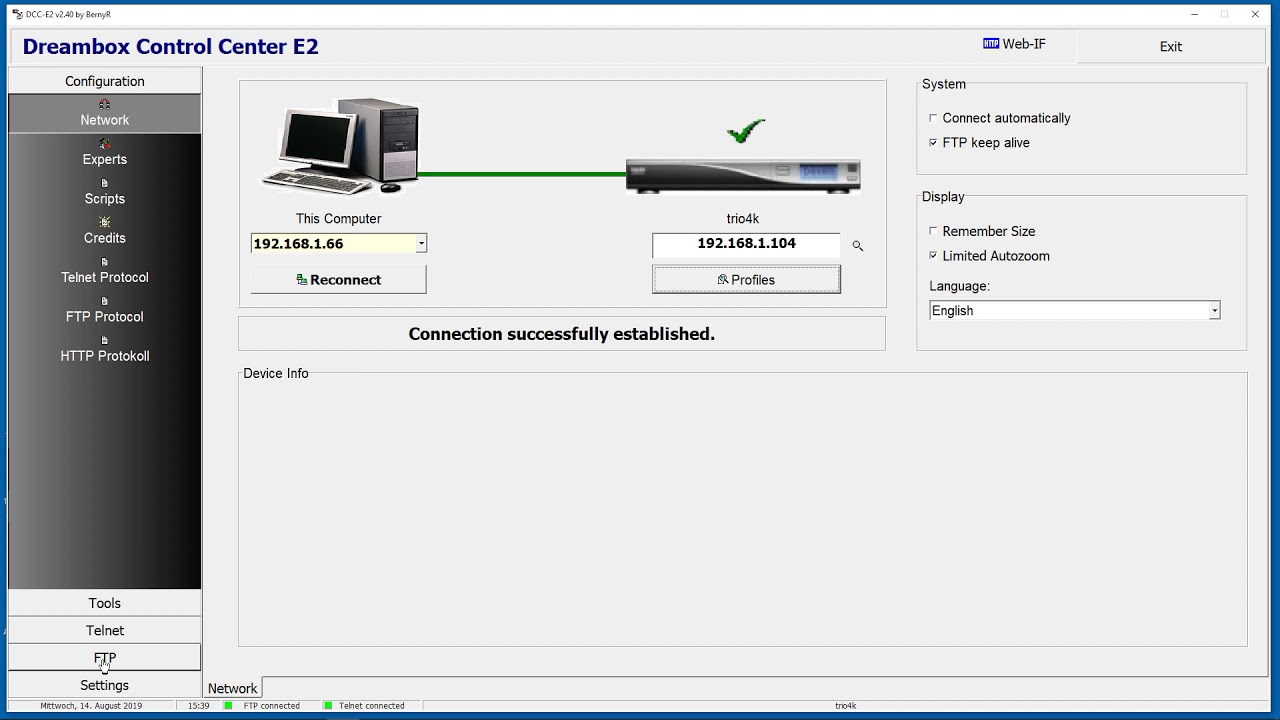Open the Telnet menu section
Image resolution: width=1280 pixels, height=720 pixels.
(x=105, y=630)
